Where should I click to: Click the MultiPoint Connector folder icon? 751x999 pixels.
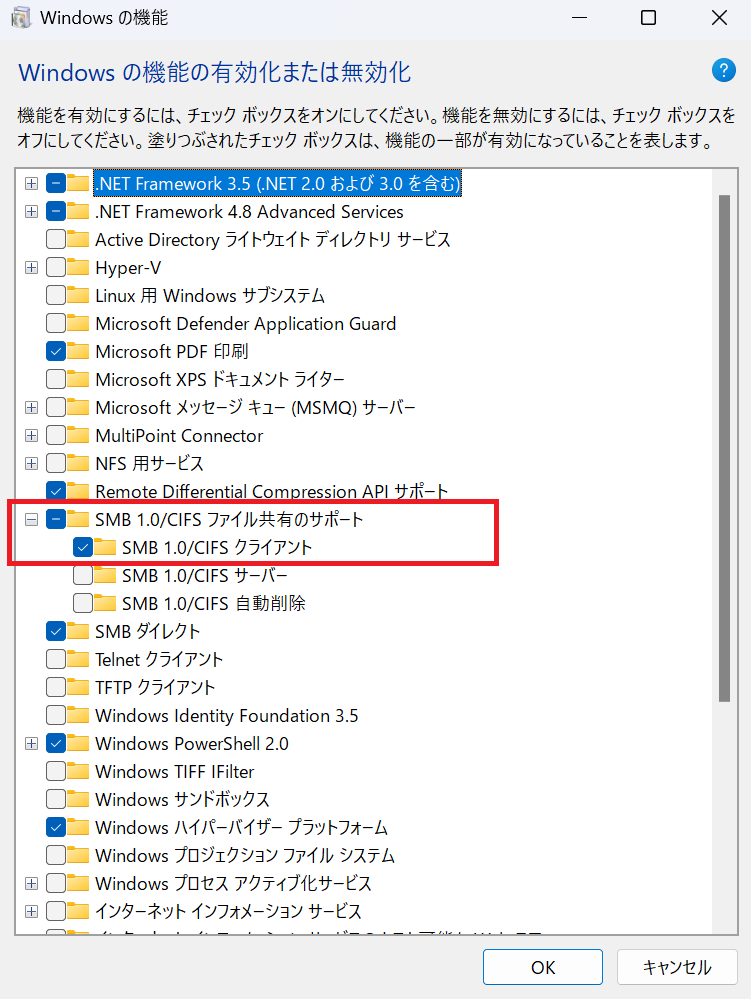pos(78,435)
